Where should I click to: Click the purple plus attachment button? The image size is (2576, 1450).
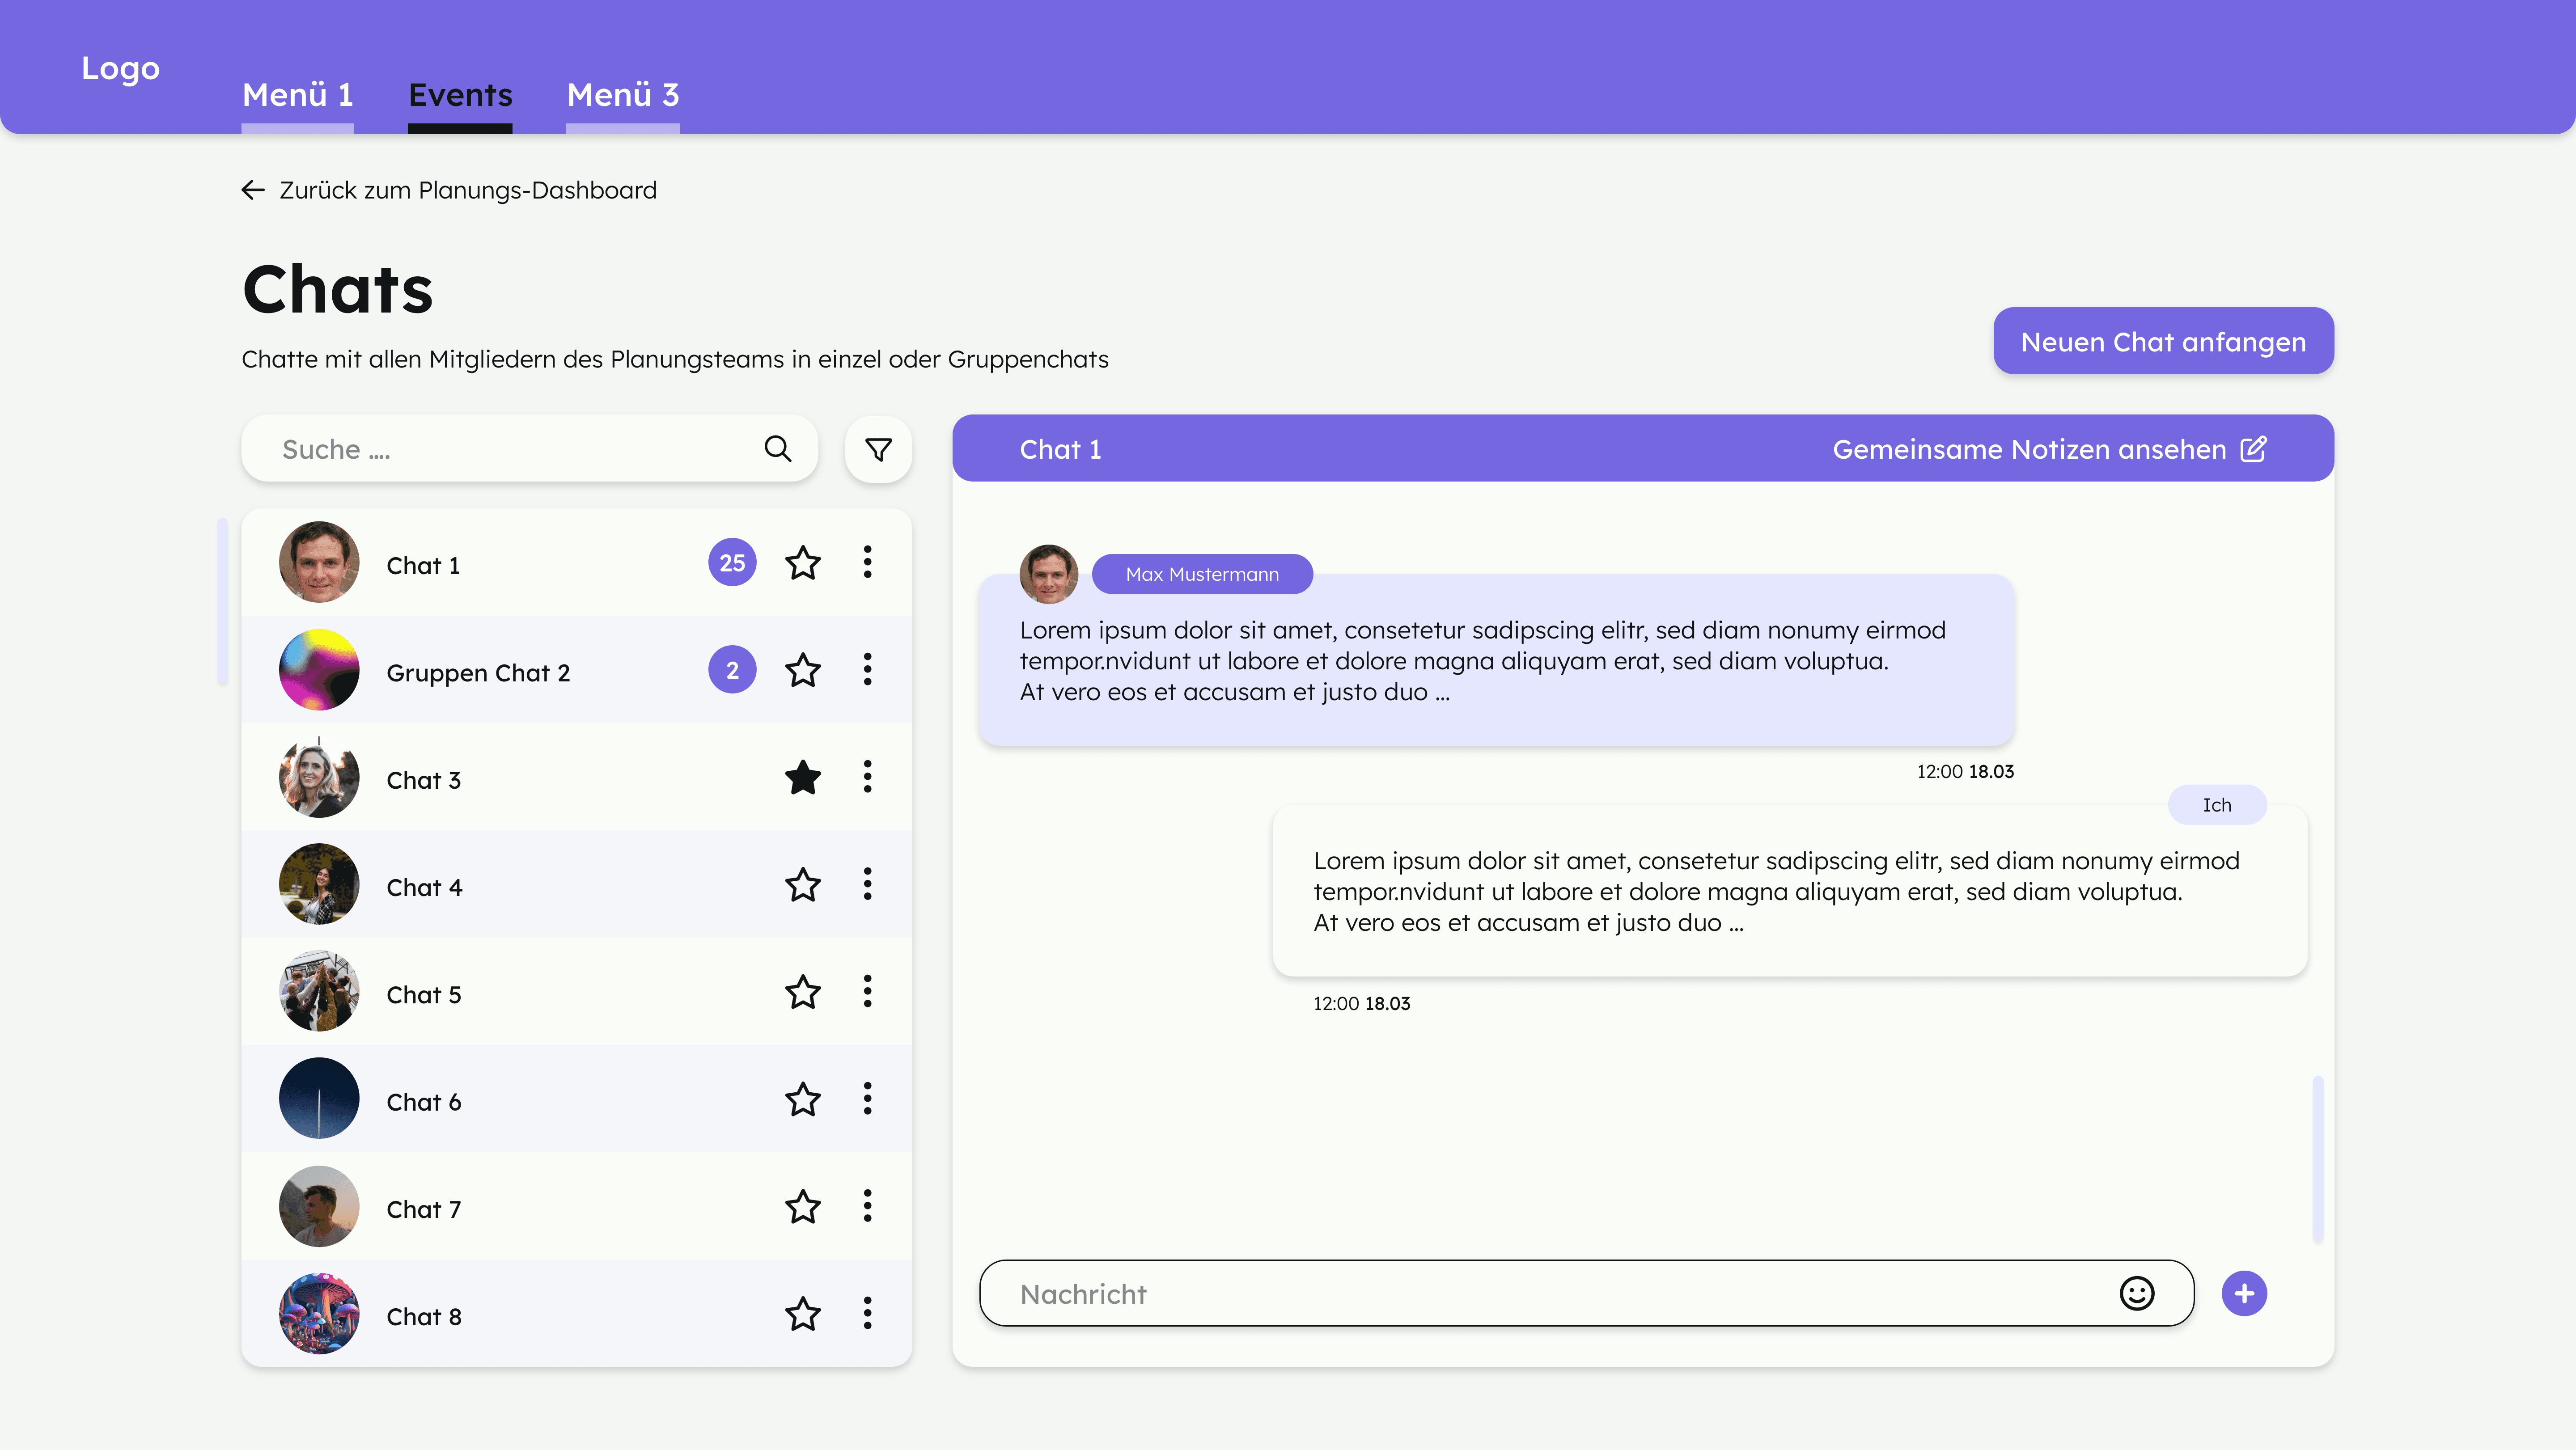2244,1293
